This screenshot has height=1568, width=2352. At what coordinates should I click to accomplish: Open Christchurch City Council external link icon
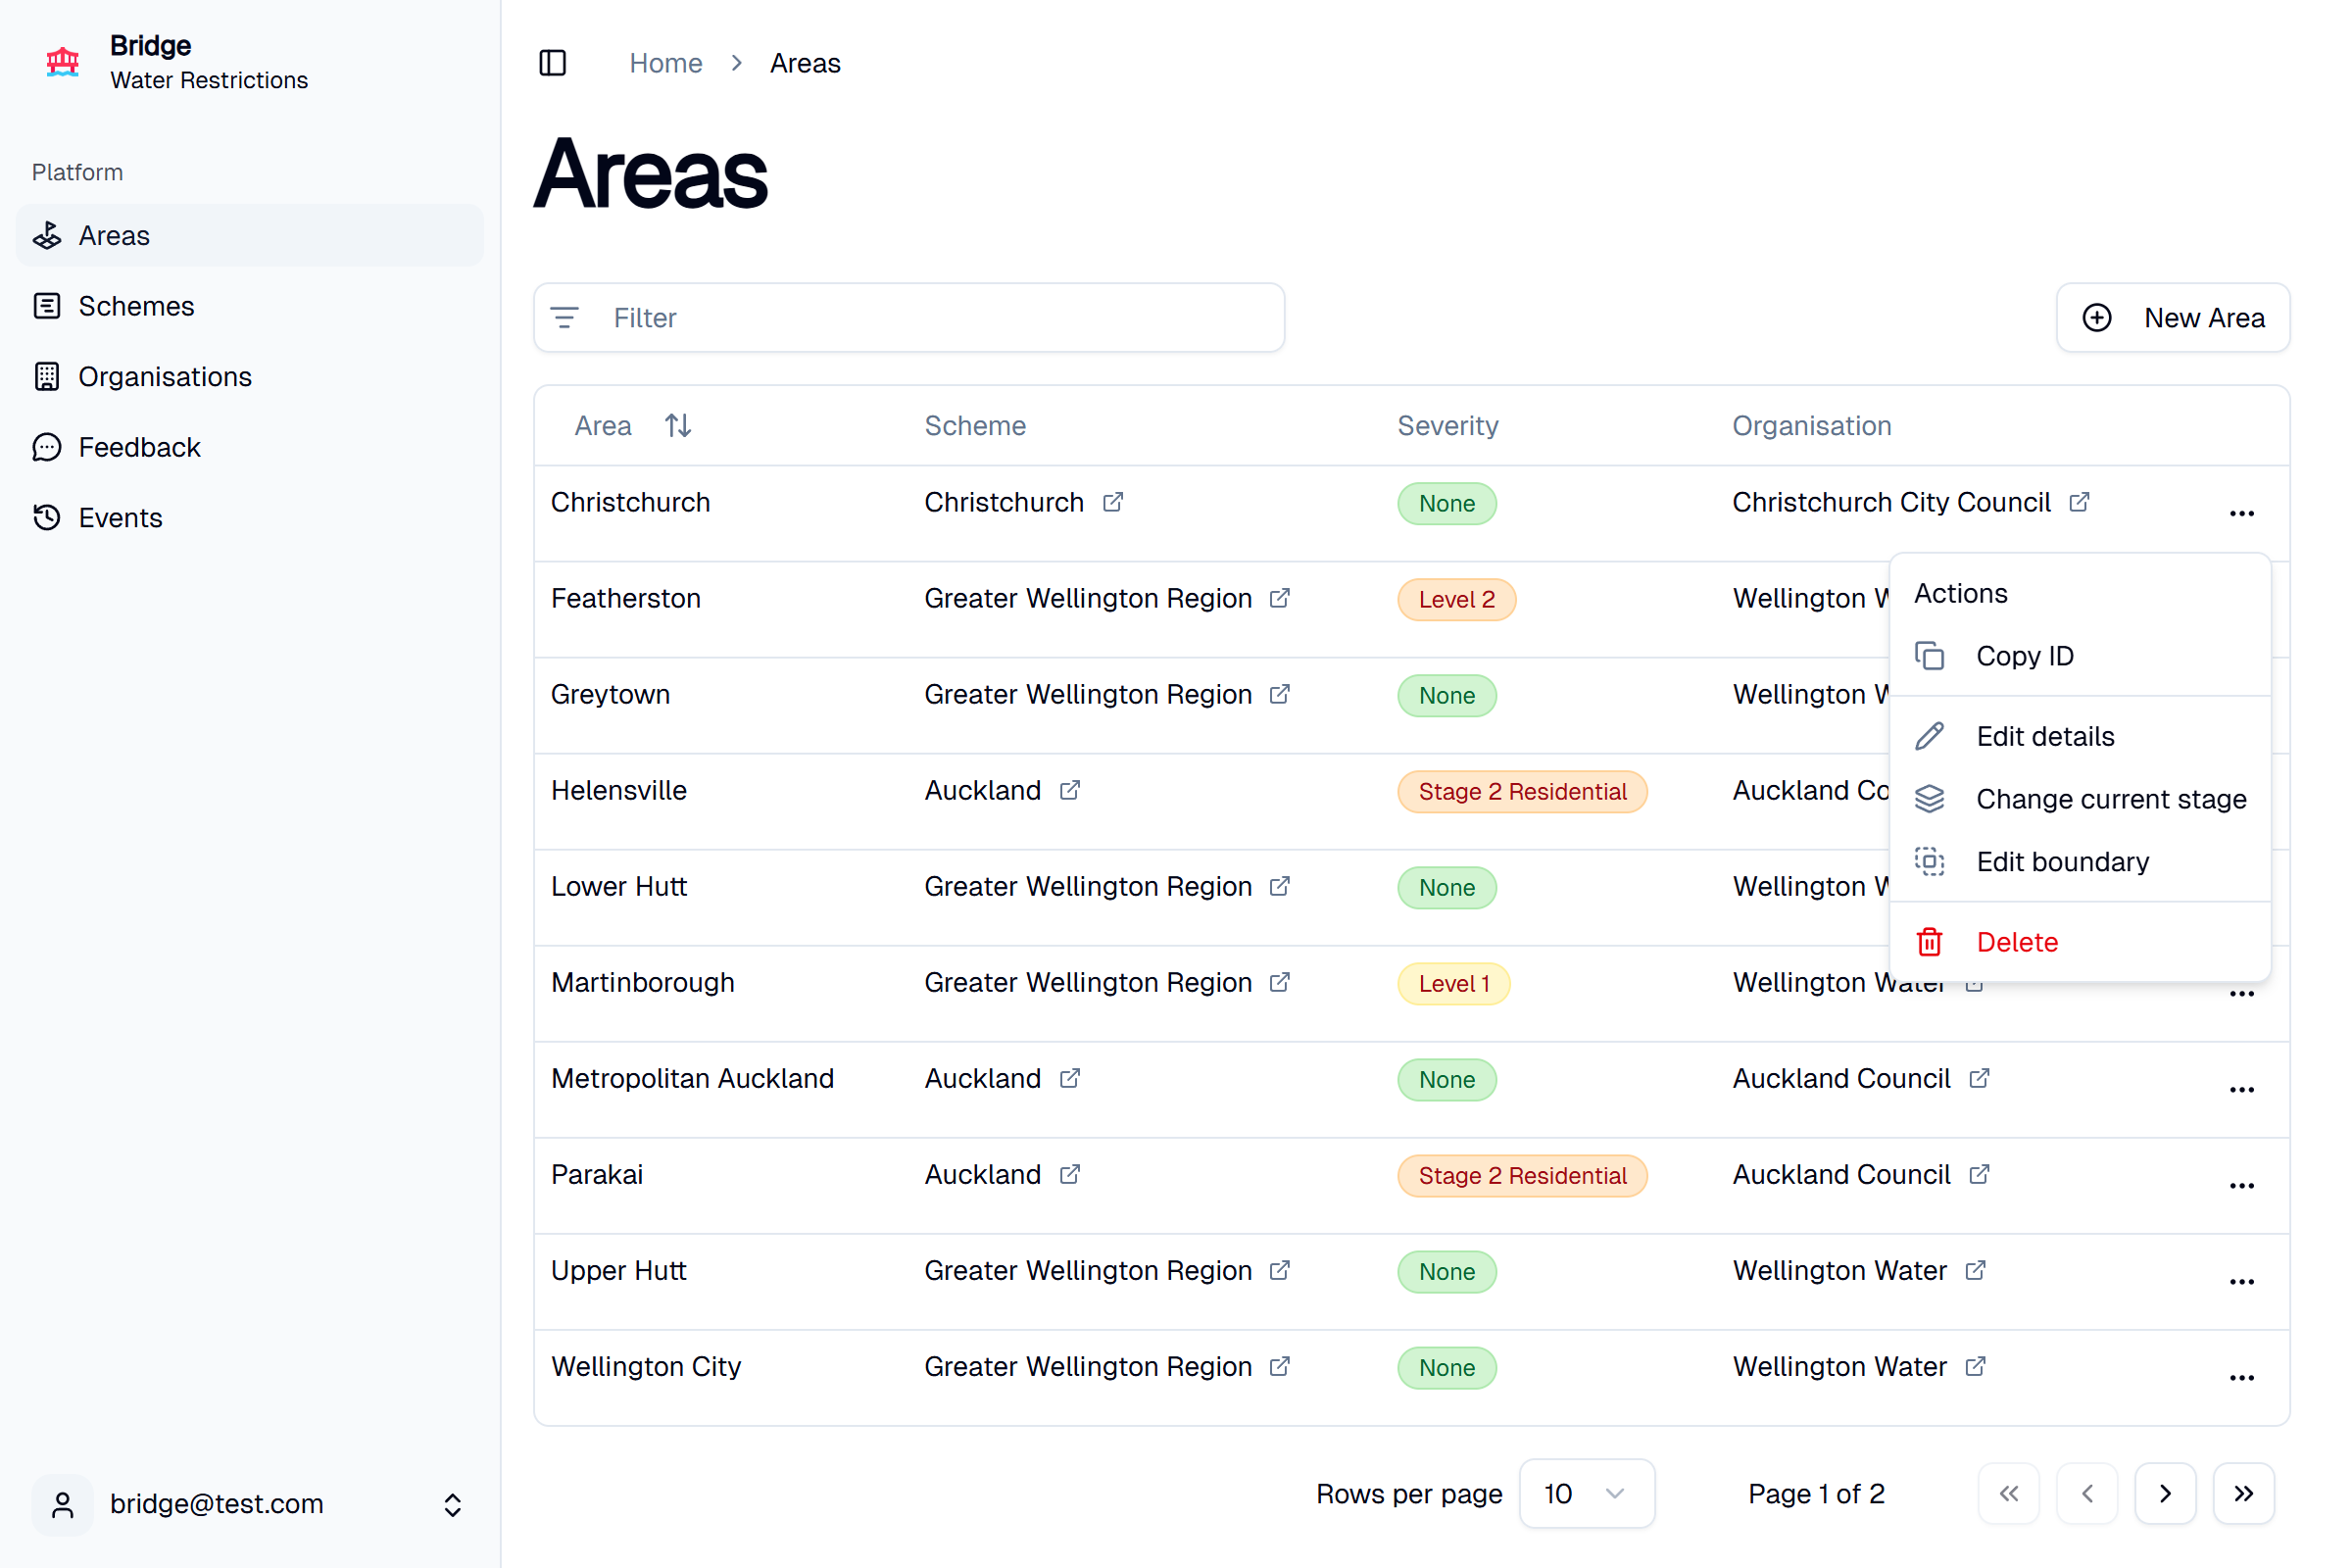[x=2079, y=502]
